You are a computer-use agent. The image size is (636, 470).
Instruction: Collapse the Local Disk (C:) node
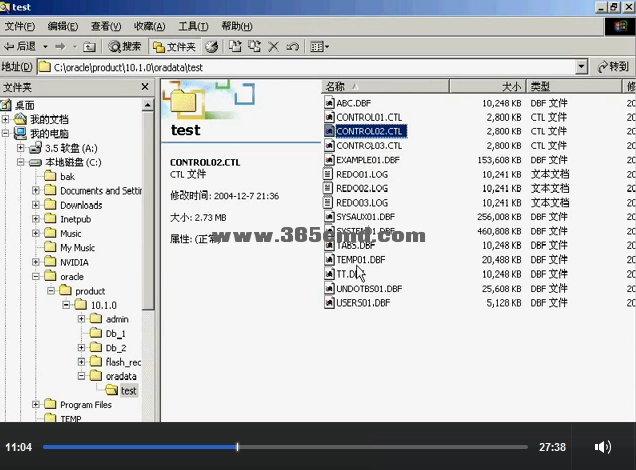21,162
